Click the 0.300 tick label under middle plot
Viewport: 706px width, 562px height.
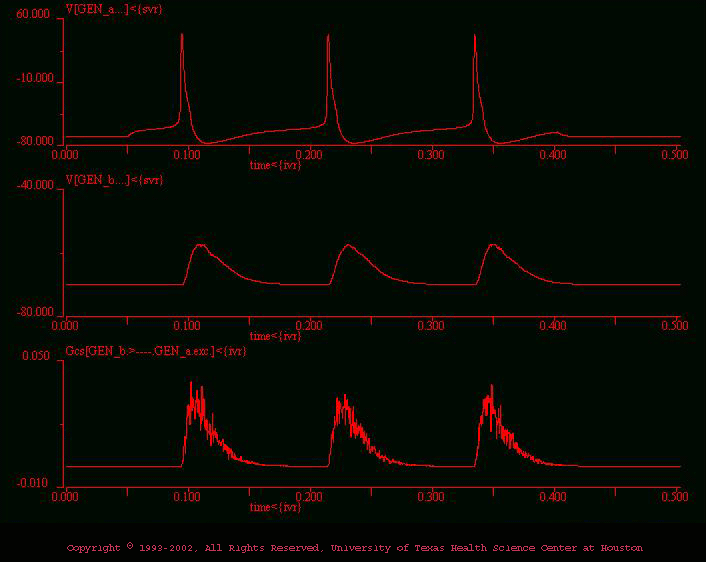coord(431,326)
